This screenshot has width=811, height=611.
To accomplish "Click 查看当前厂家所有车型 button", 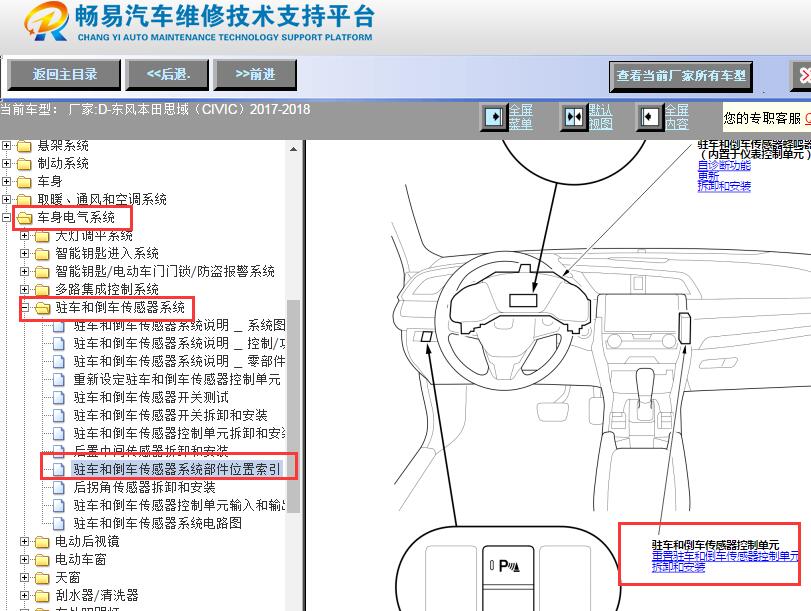I will click(x=681, y=77).
